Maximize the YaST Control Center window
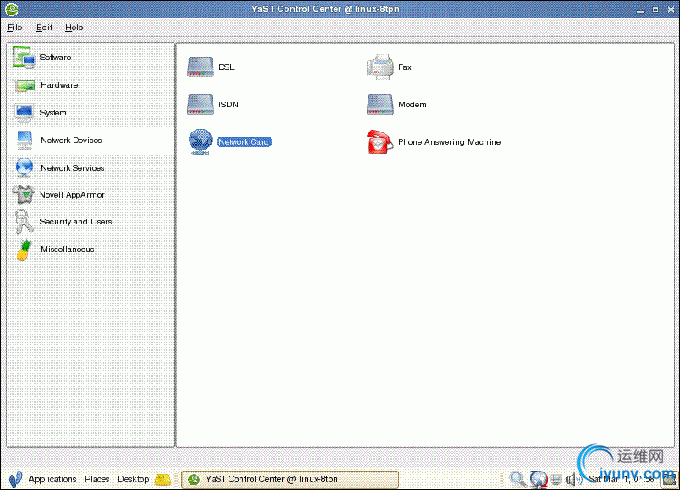The width and height of the screenshot is (680, 490). coord(655,10)
